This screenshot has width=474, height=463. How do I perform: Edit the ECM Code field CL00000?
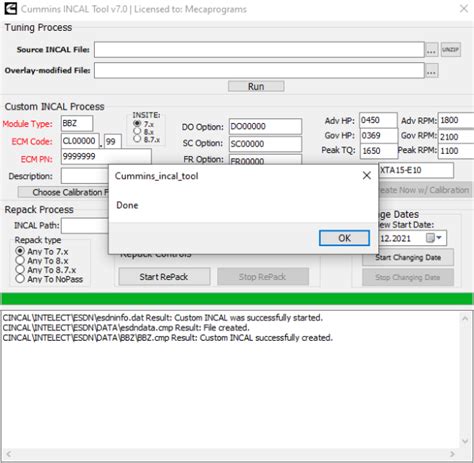click(x=80, y=141)
